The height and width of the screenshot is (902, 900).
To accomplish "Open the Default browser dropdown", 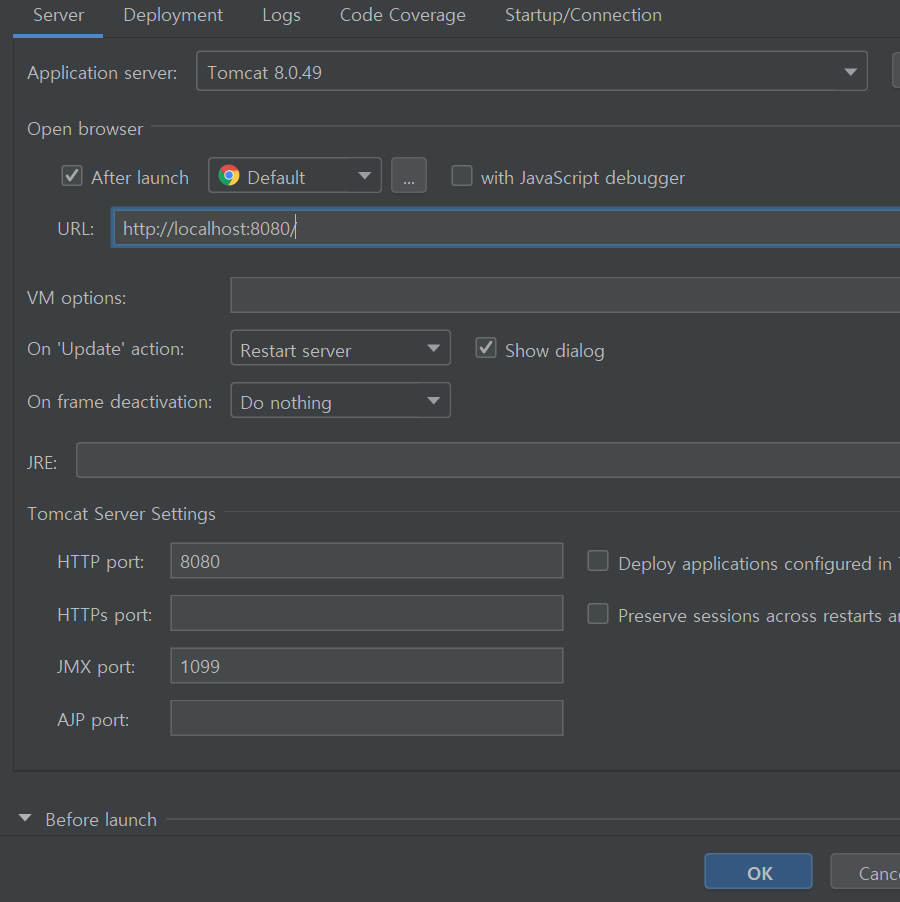I will tap(294, 175).
